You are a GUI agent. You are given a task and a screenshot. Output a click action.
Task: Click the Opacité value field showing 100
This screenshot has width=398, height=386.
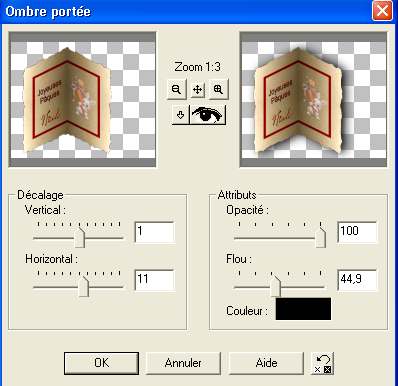pos(357,232)
